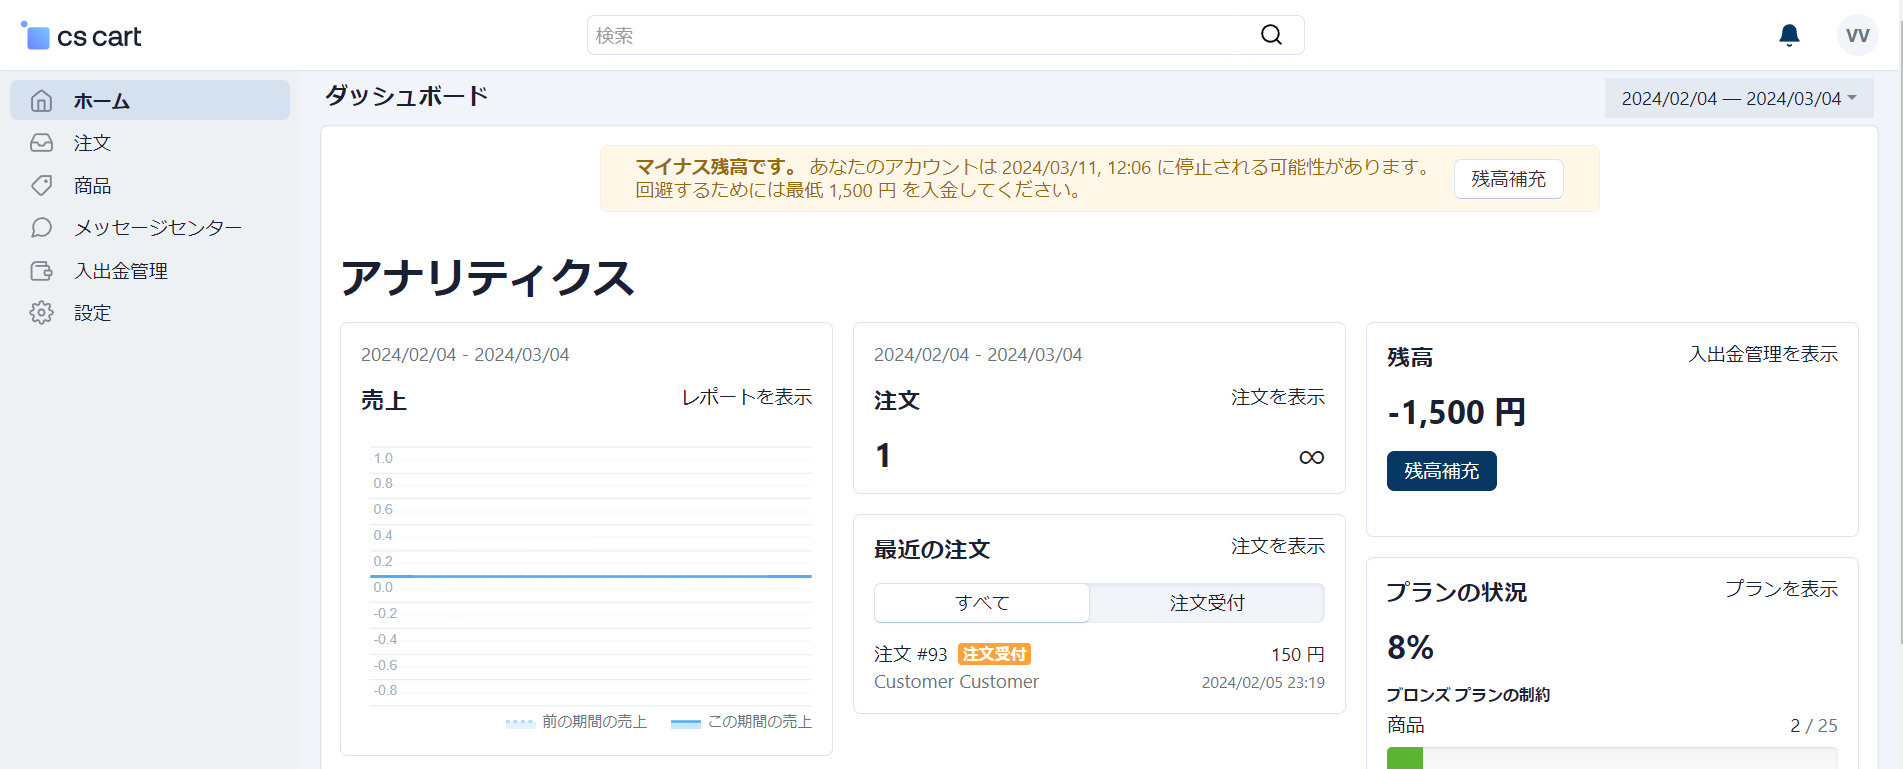Click the blue sales line in chart
The width and height of the screenshot is (1903, 769).
(590, 576)
